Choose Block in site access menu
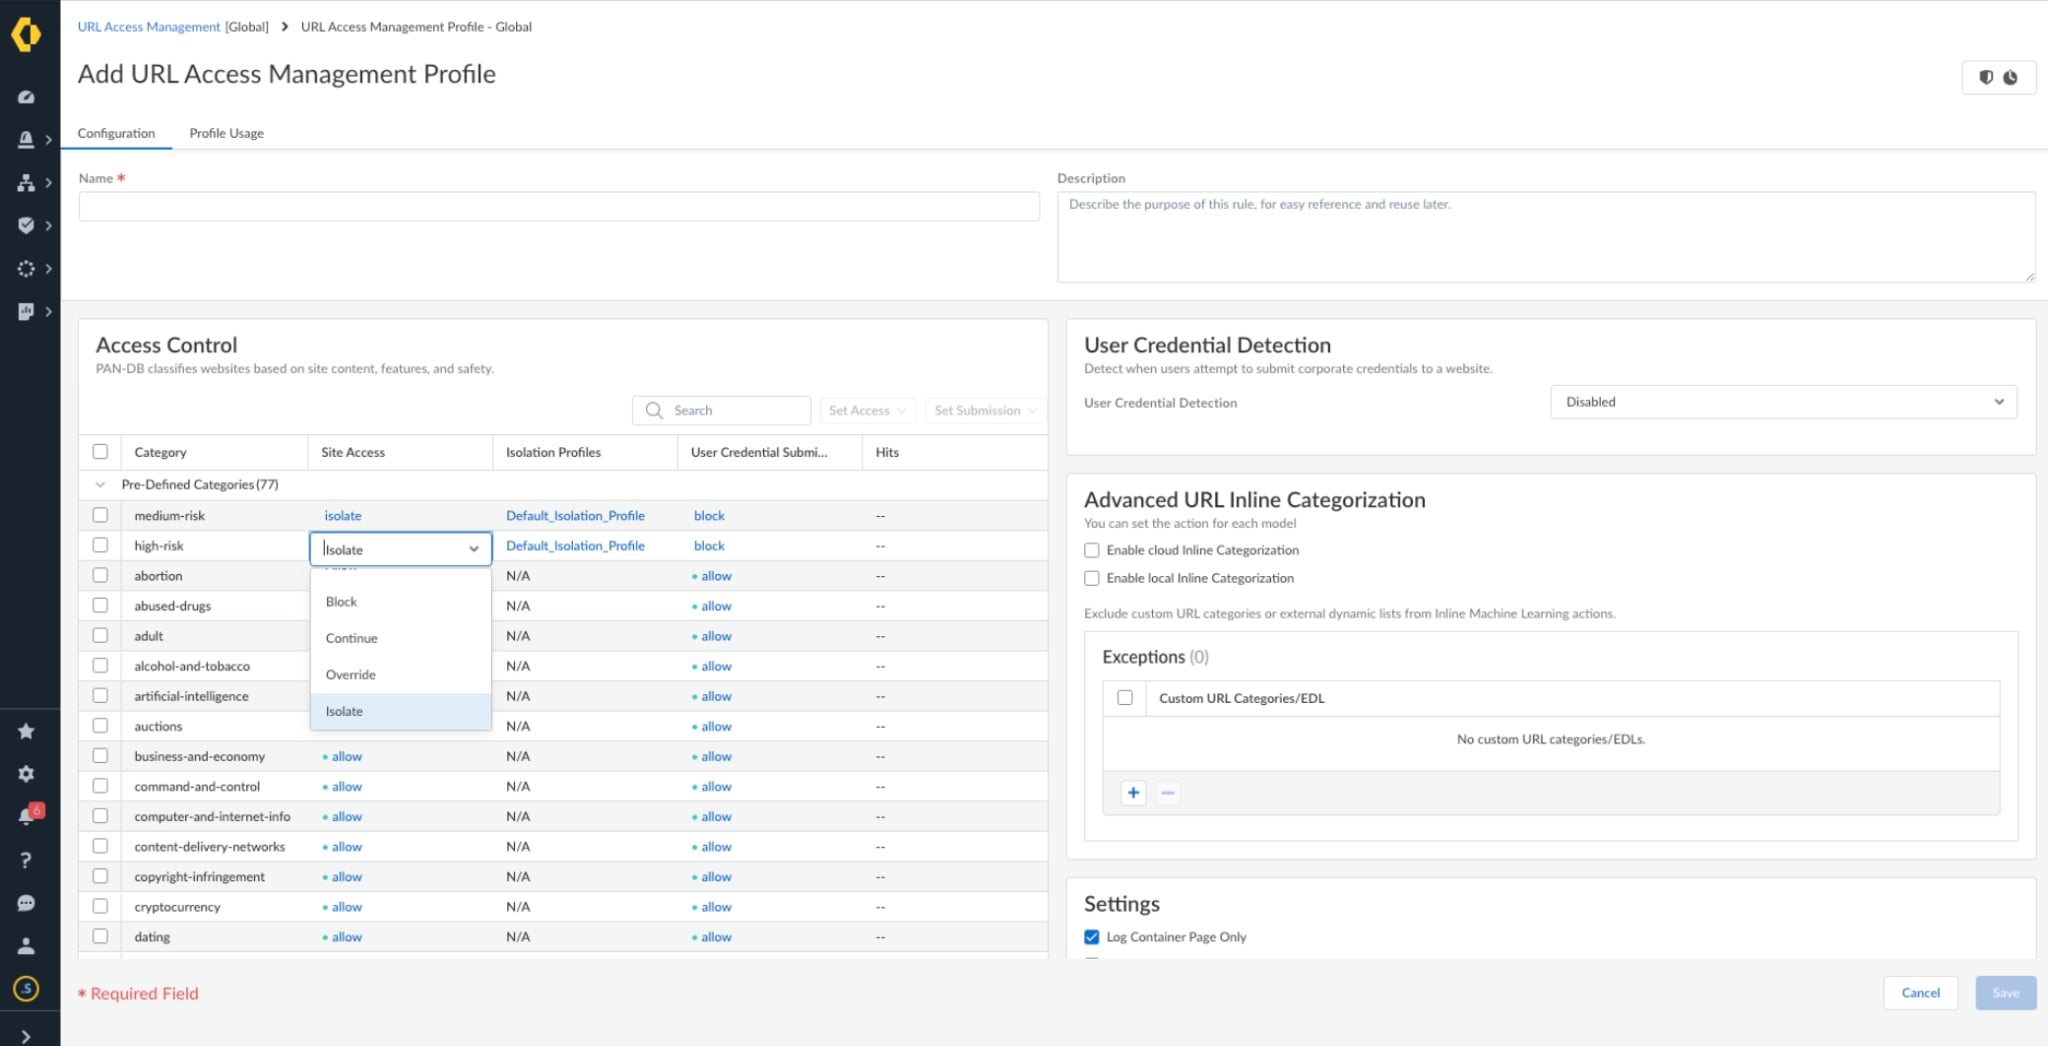Screen dimensions: 2048x1046 click(401, 602)
